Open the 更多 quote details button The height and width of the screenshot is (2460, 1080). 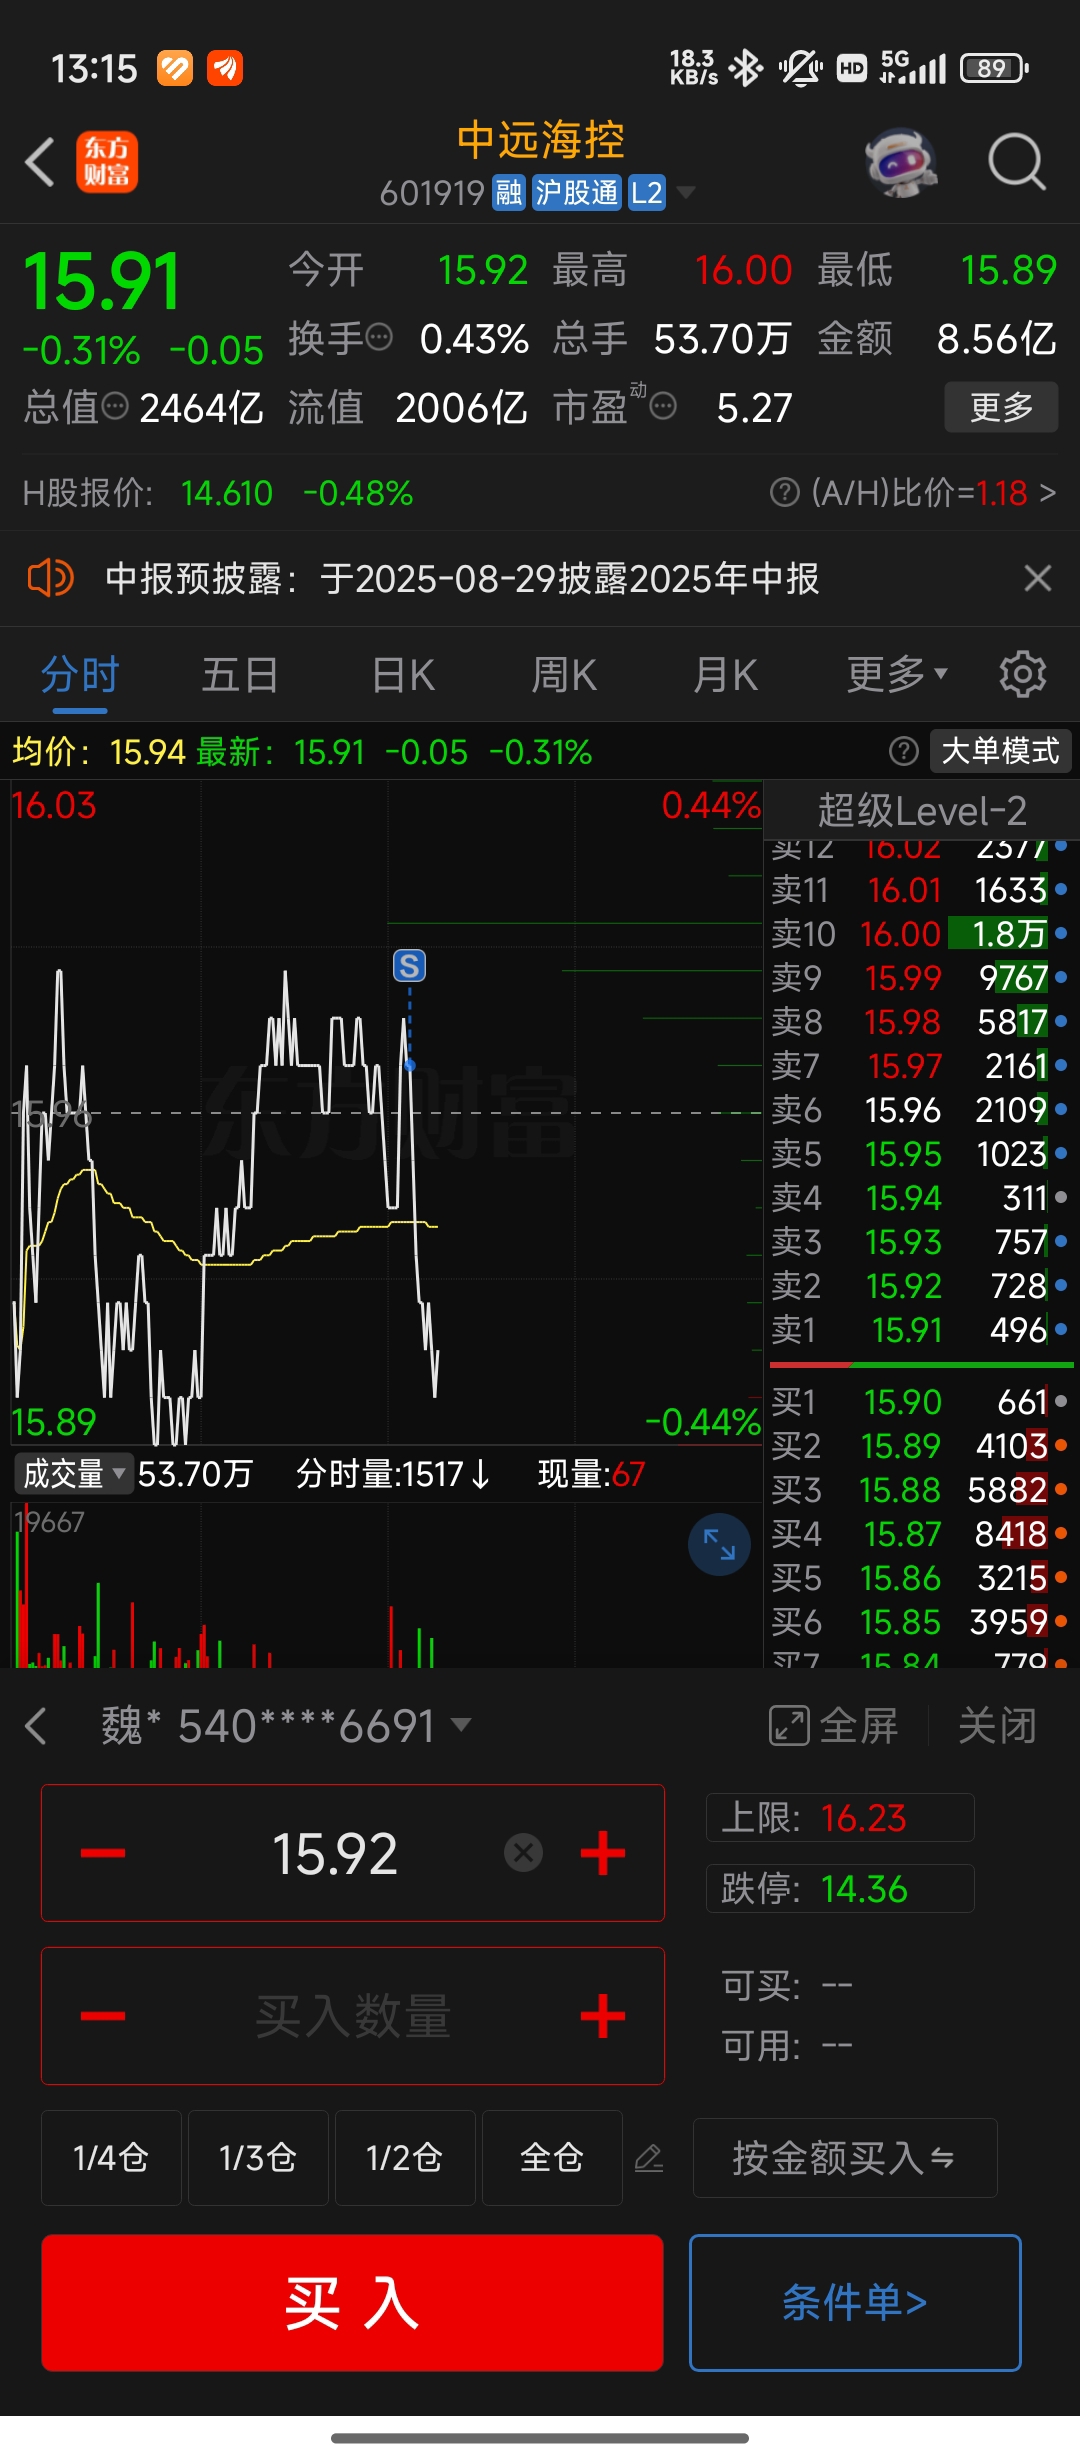click(x=1001, y=407)
